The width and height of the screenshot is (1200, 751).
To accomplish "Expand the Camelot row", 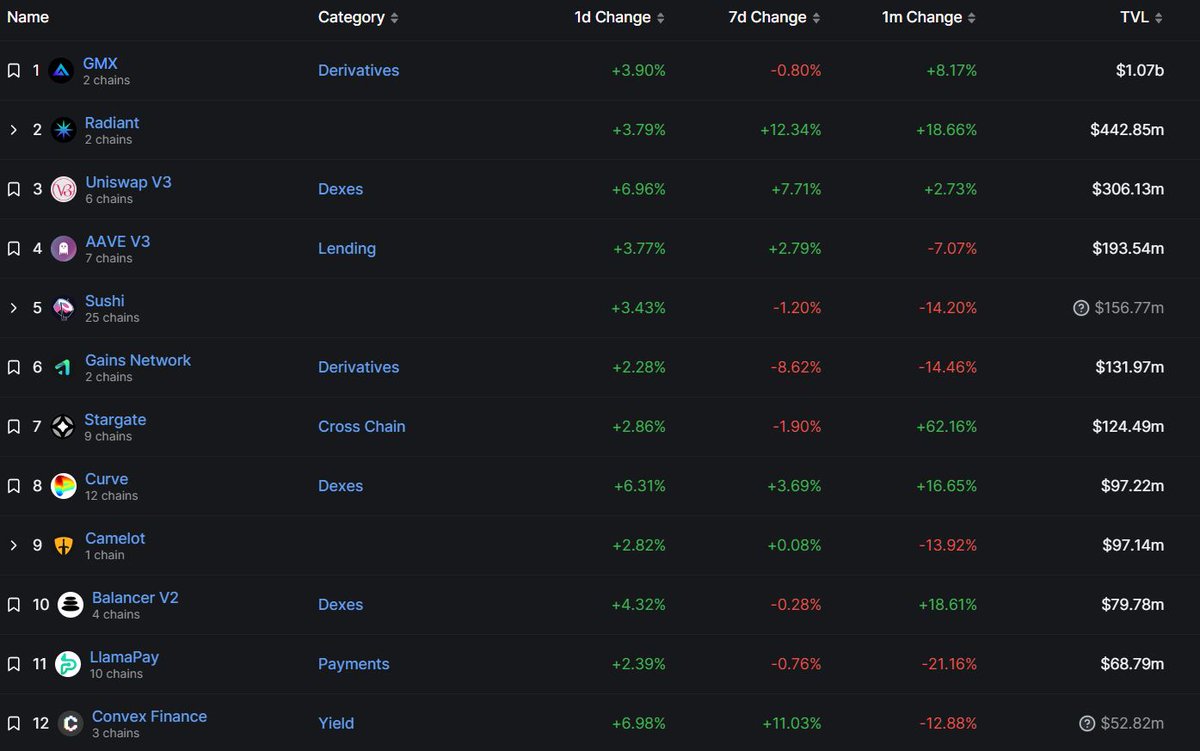I will point(14,545).
